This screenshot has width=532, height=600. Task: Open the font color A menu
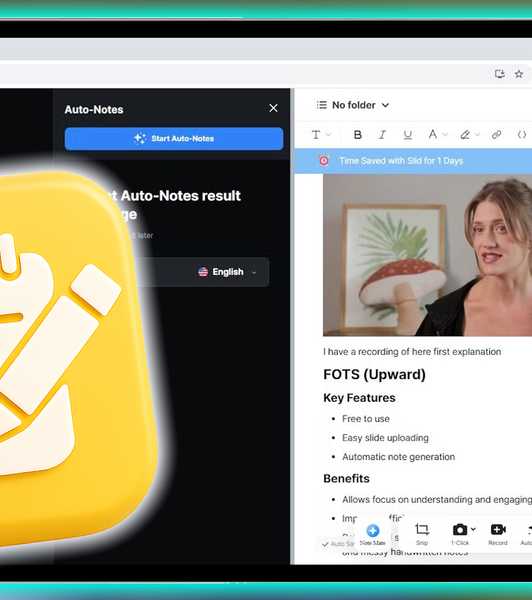[x=437, y=134]
